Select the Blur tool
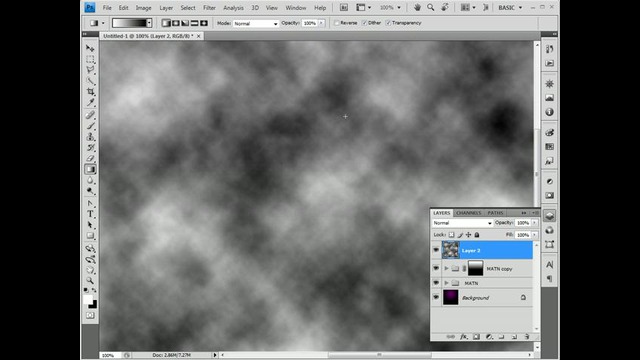The width and height of the screenshot is (640, 360). tap(90, 180)
